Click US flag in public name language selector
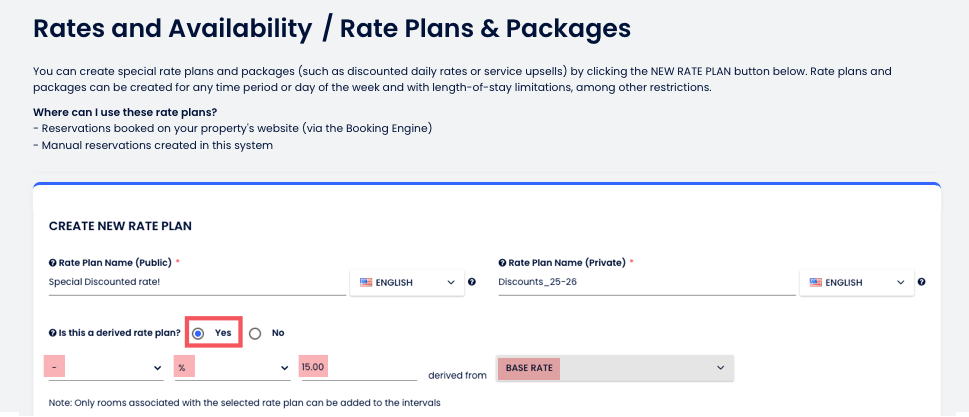This screenshot has height=417, width=969. pyautogui.click(x=364, y=283)
